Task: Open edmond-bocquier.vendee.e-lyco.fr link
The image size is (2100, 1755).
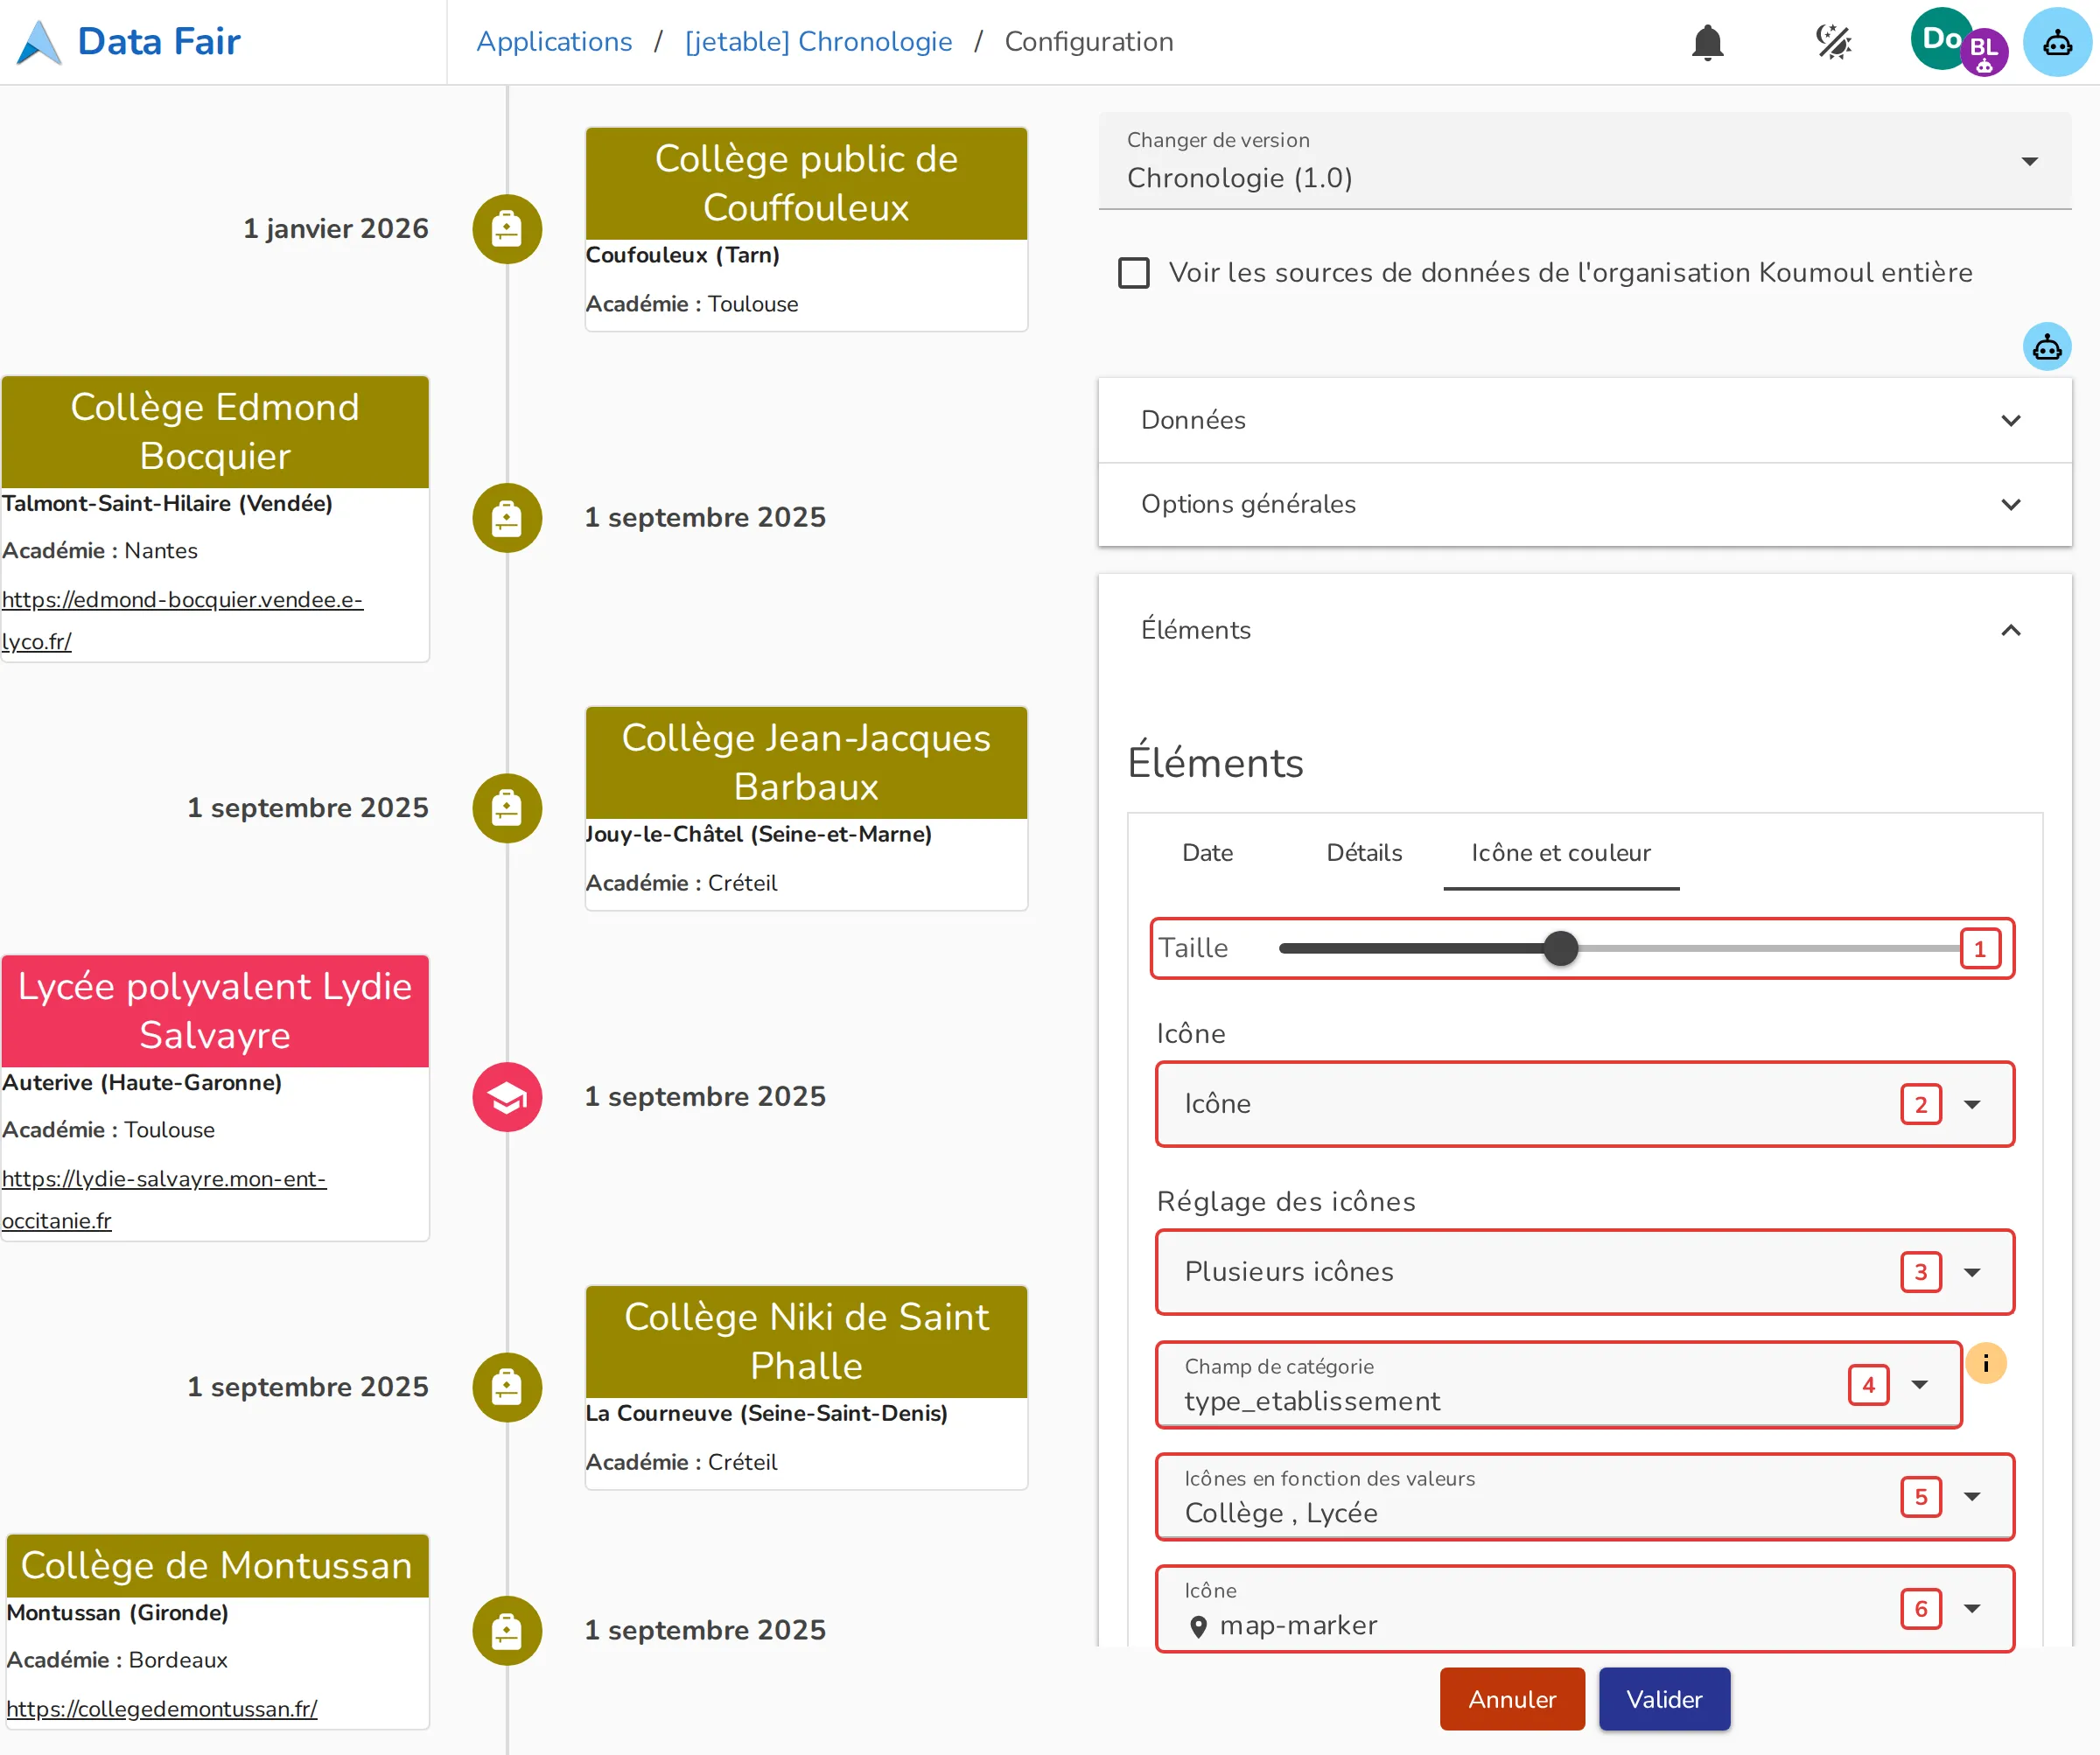Action: click(182, 620)
